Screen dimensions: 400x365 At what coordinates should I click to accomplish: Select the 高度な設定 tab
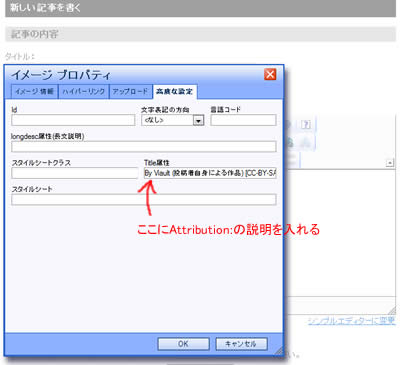tap(174, 92)
